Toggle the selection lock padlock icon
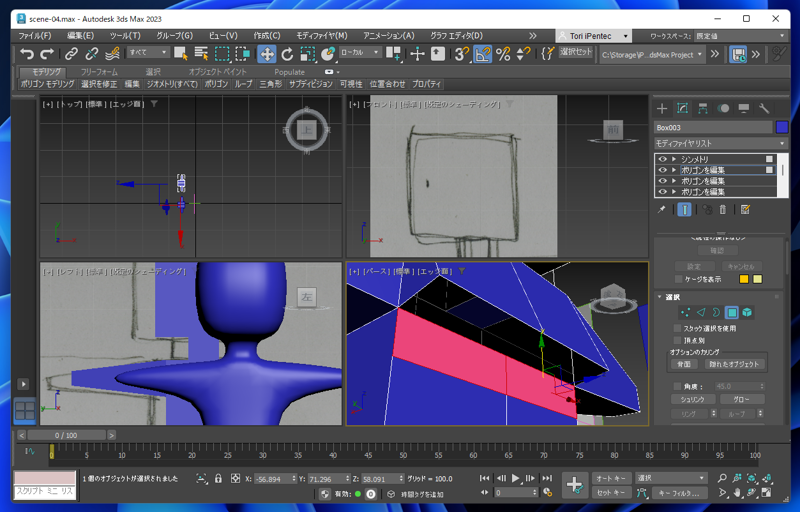 click(218, 478)
